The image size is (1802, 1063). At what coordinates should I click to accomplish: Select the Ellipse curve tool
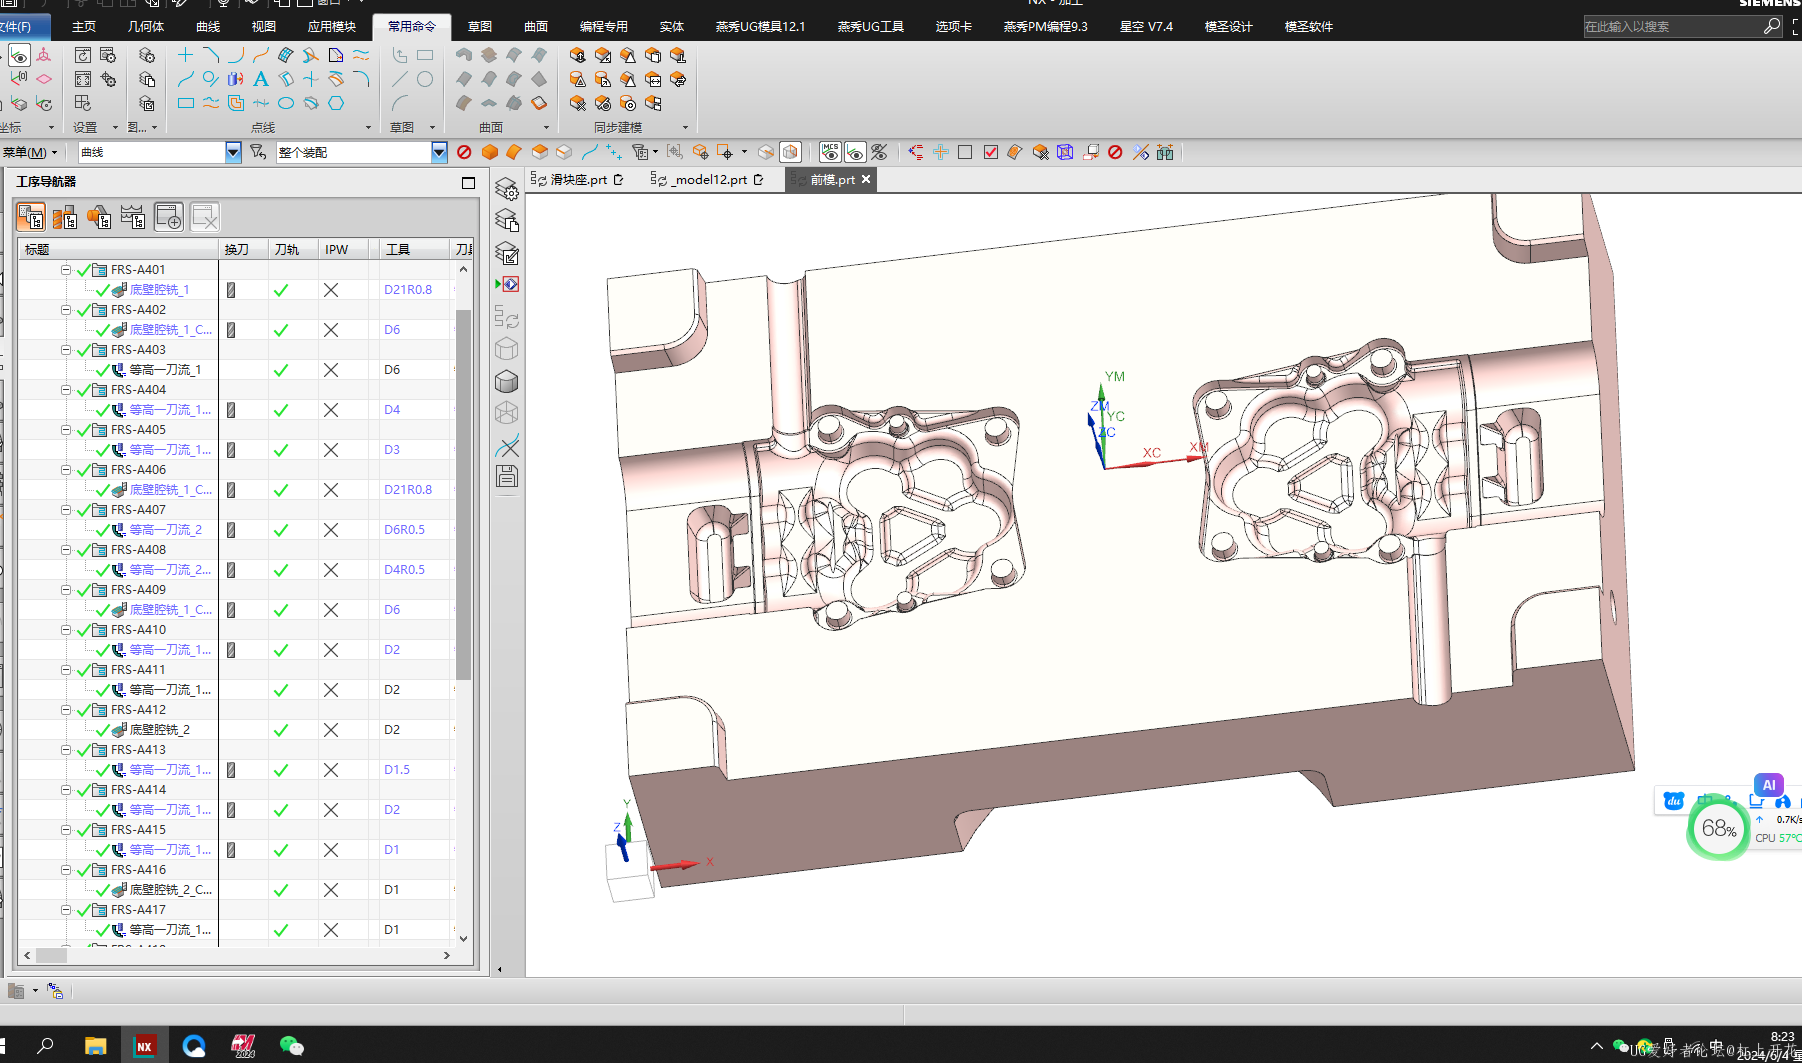tap(286, 103)
